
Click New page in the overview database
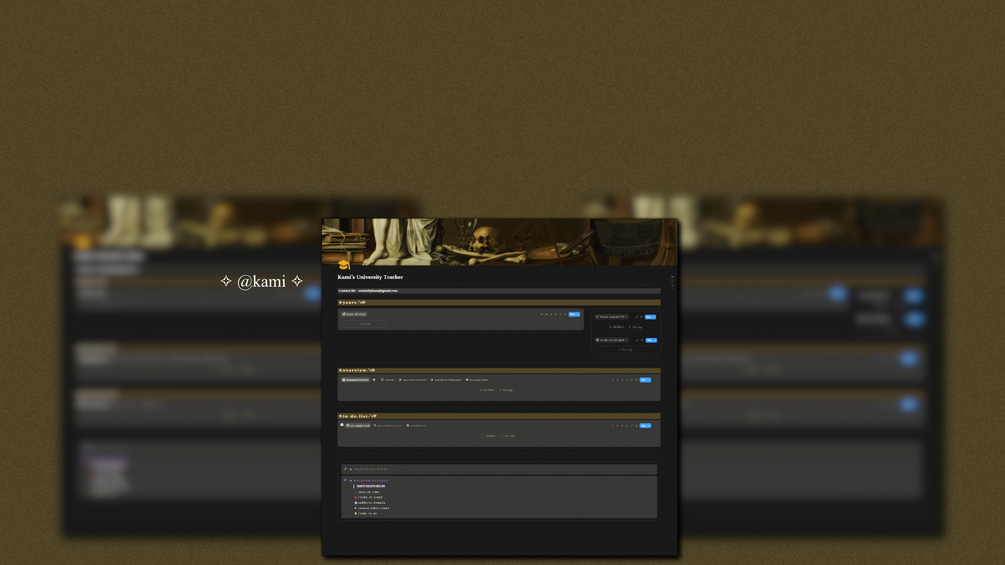506,390
